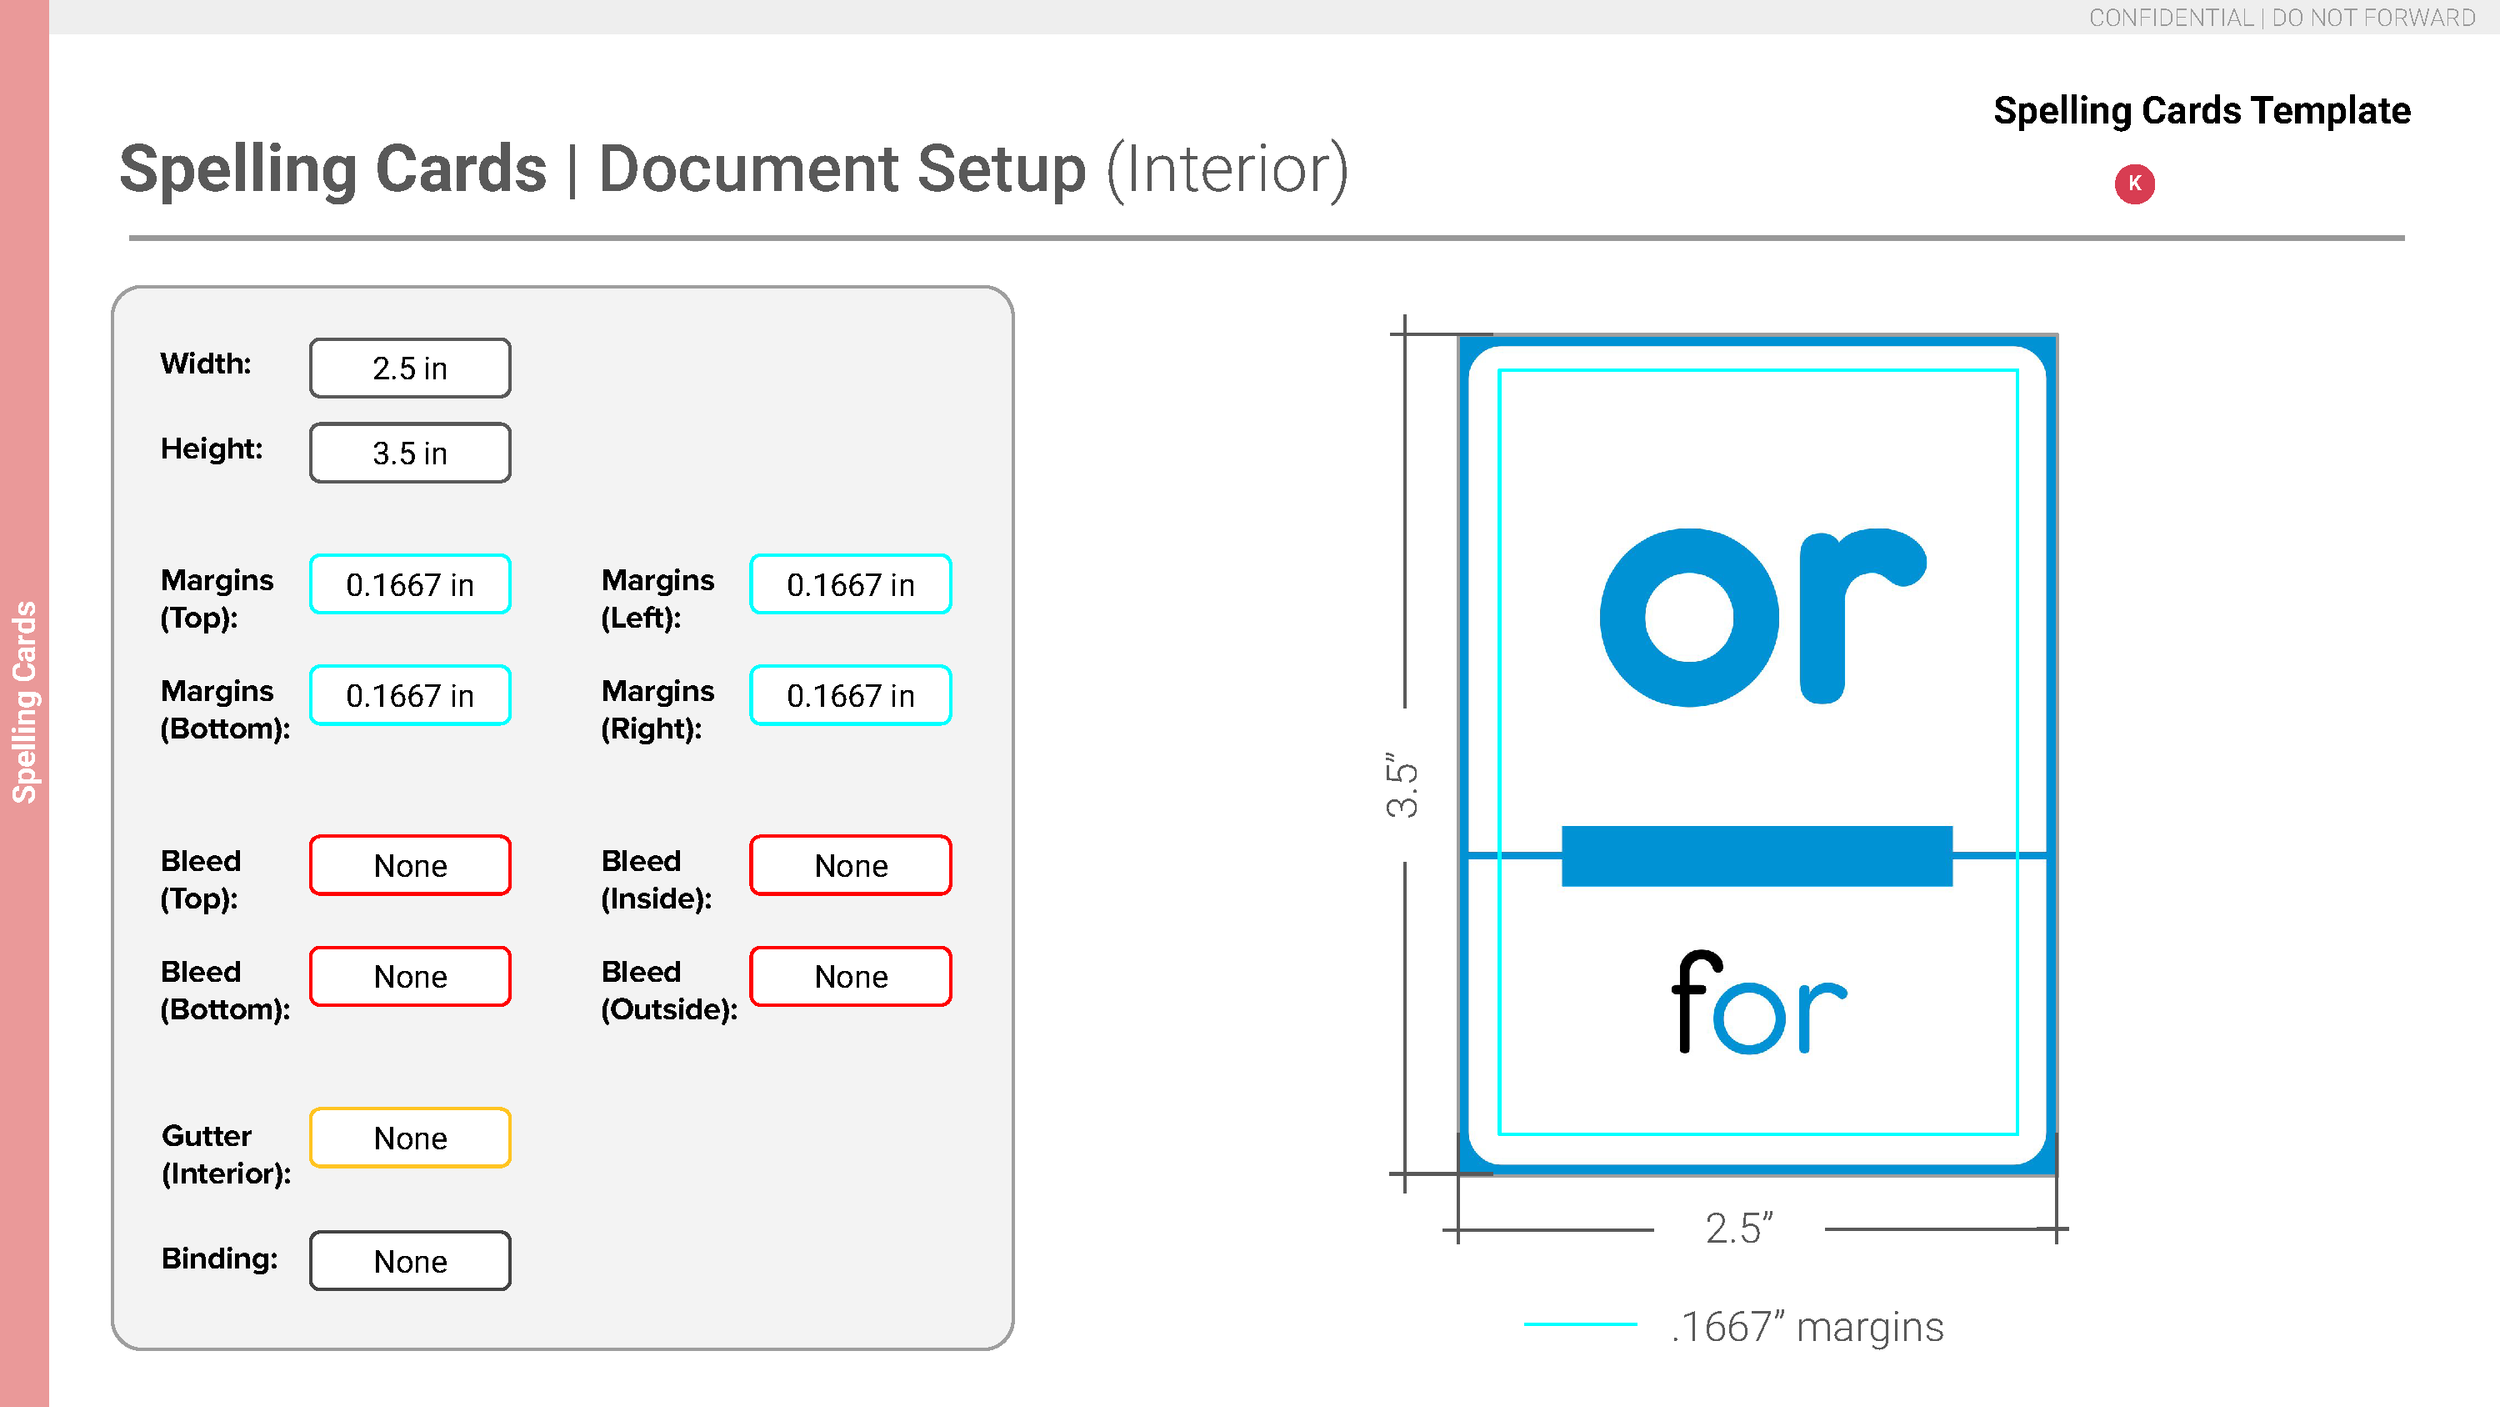2500x1407 pixels.
Task: Click the Margins (Right) value box
Action: (850, 695)
